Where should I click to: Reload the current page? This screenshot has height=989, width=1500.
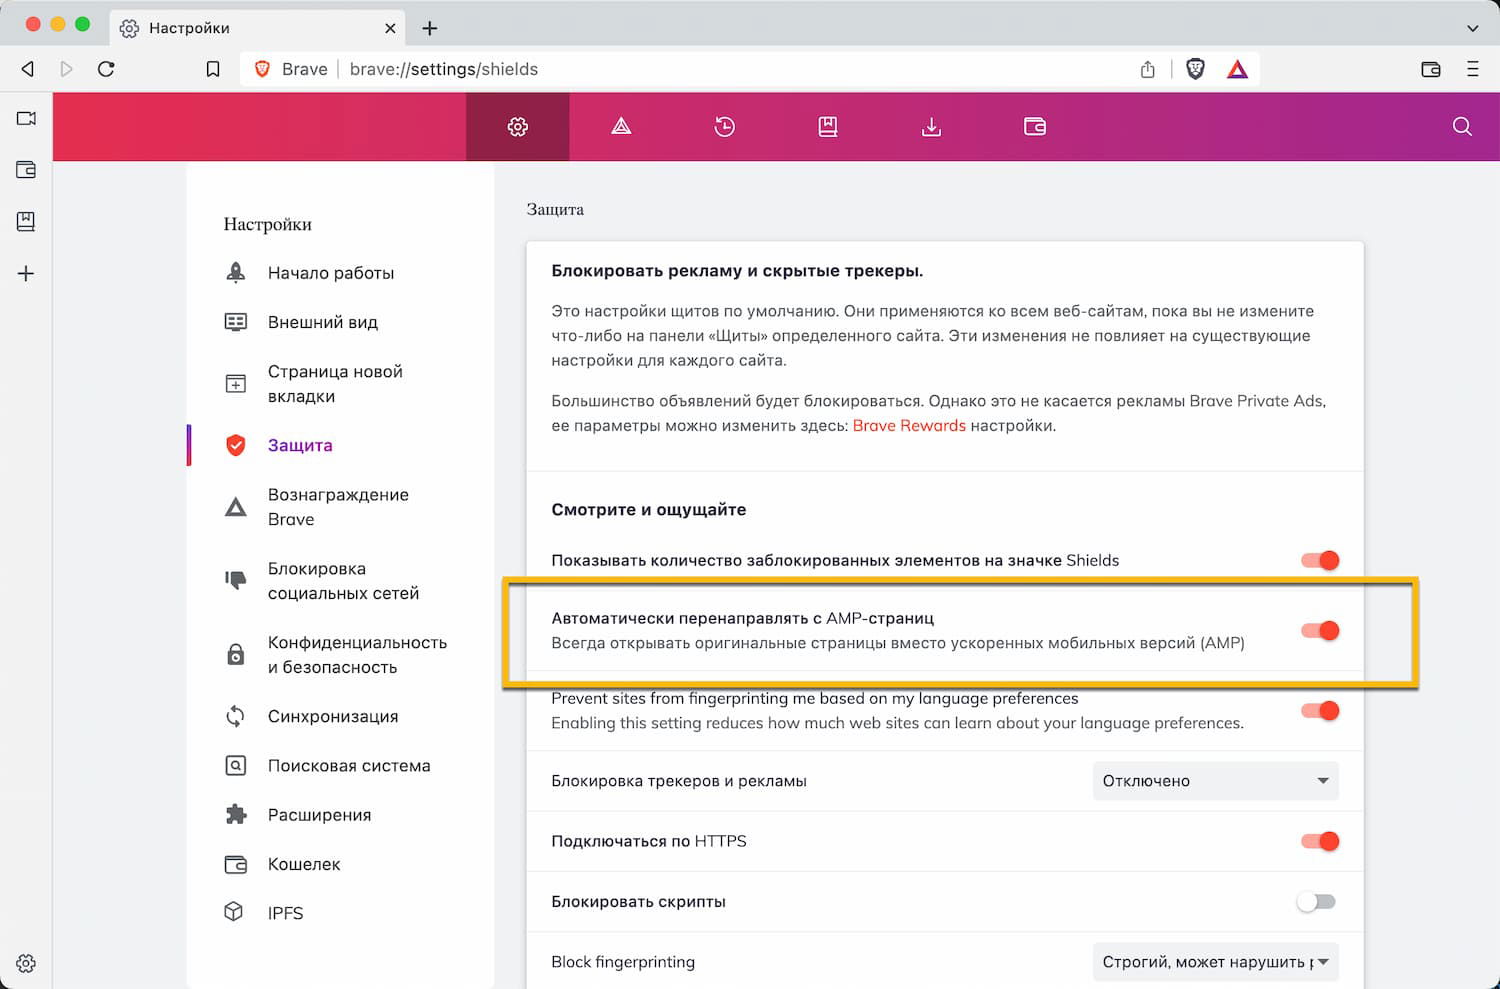coord(106,69)
